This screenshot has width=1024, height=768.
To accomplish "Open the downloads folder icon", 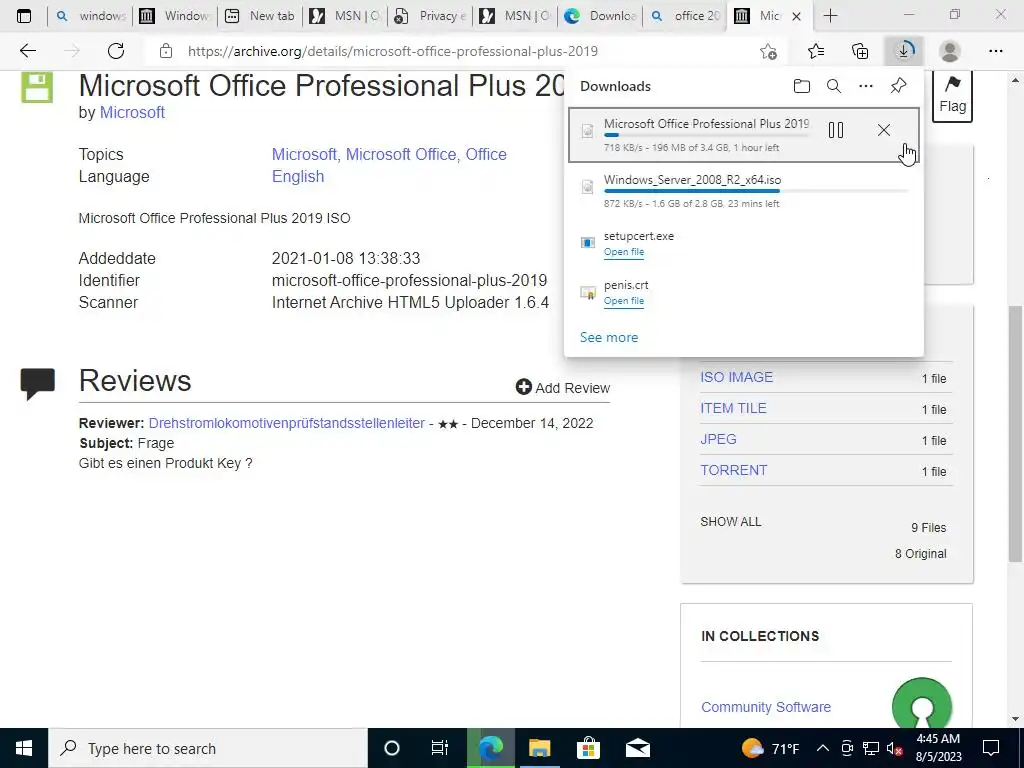I will click(801, 86).
